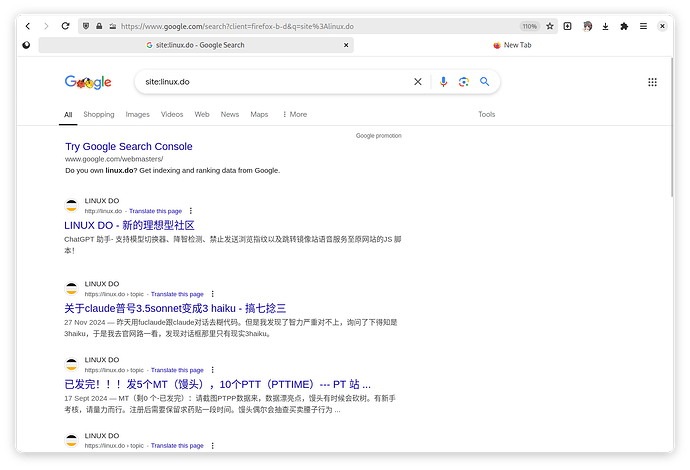The width and height of the screenshot is (690, 470).
Task: Open the Google apps grid icon
Action: click(652, 82)
